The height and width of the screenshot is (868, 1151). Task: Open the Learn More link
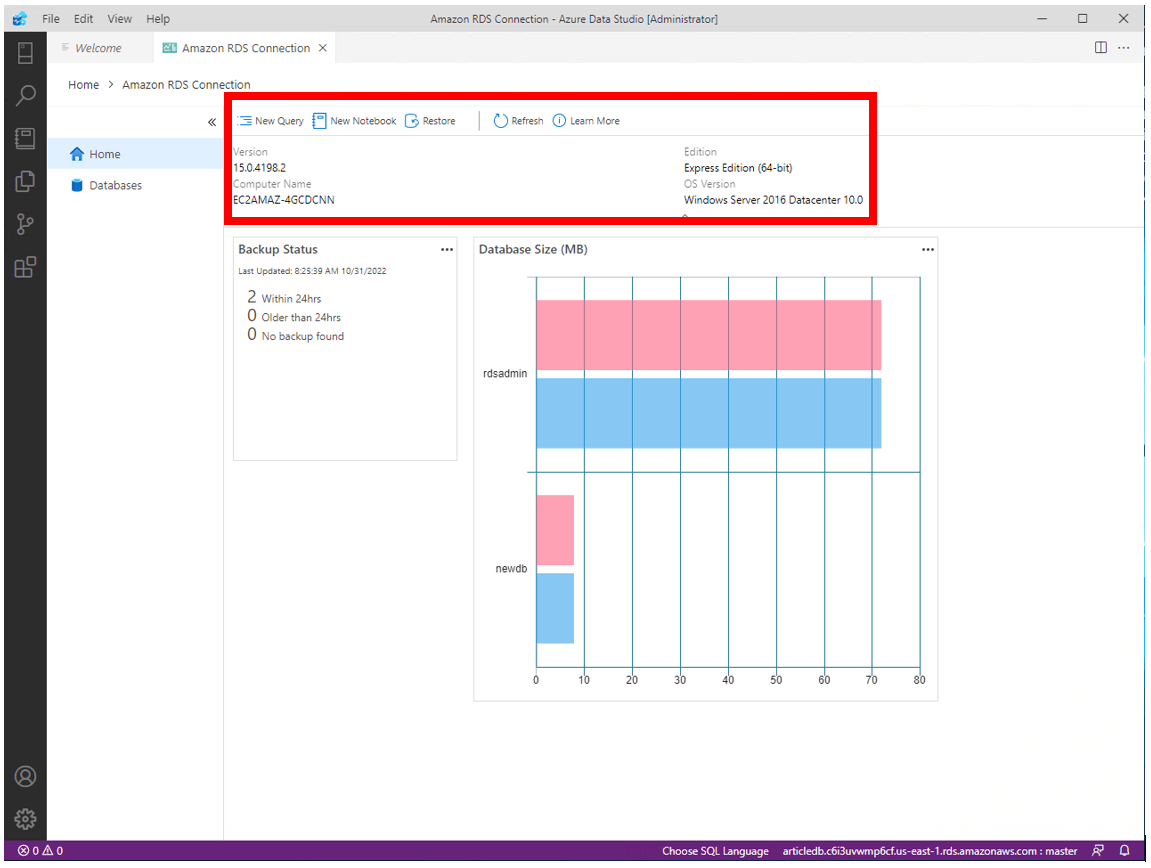pyautogui.click(x=586, y=121)
